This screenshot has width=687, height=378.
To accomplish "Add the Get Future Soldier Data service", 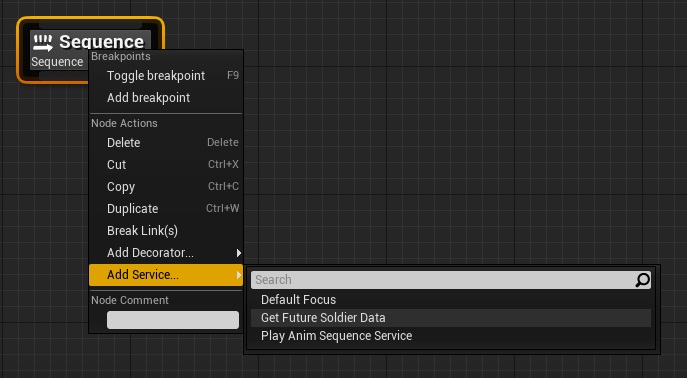I will pyautogui.click(x=451, y=318).
